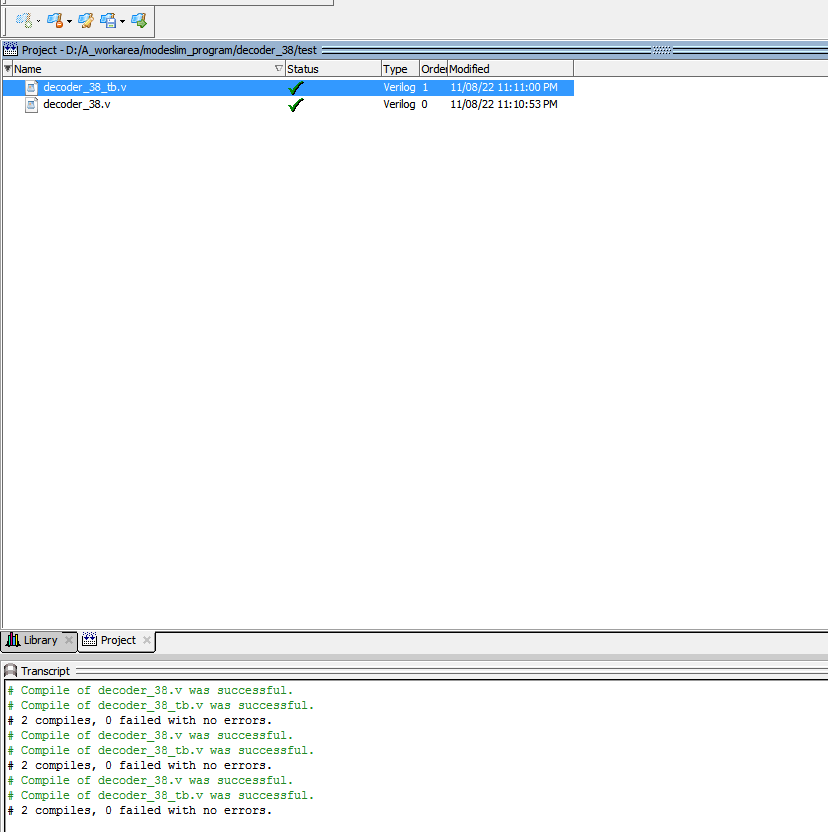Switch to the Project tab
Image resolution: width=828 pixels, height=832 pixels.
pos(118,640)
